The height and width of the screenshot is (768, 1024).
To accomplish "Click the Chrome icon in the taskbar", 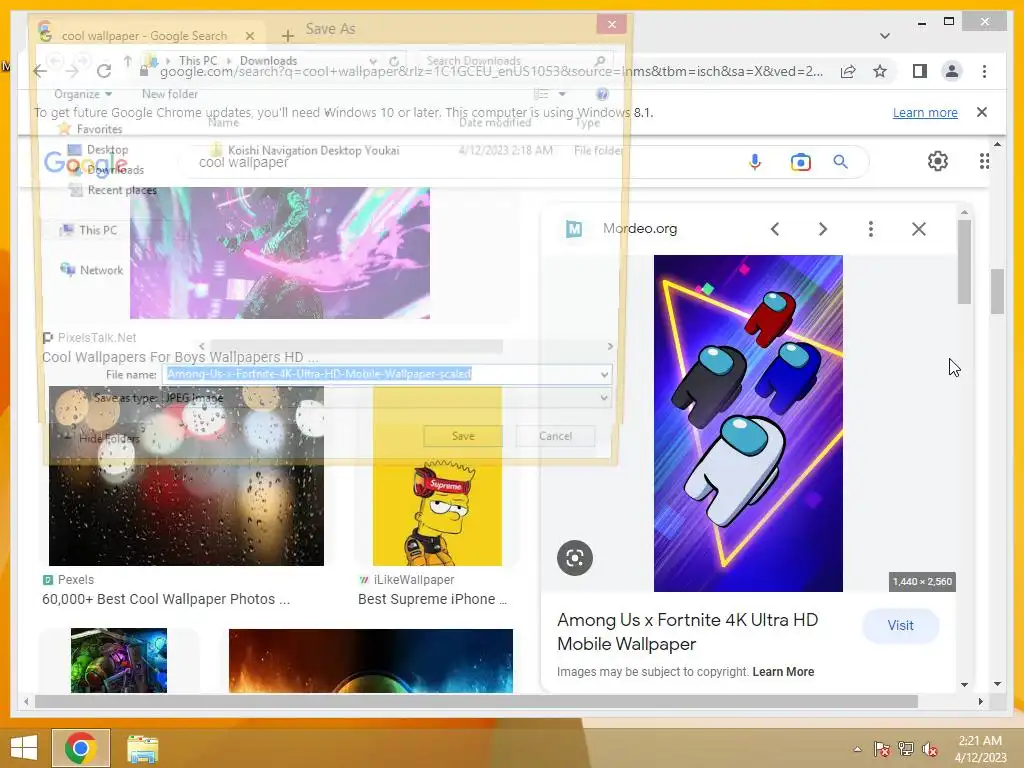I will coord(81,748).
